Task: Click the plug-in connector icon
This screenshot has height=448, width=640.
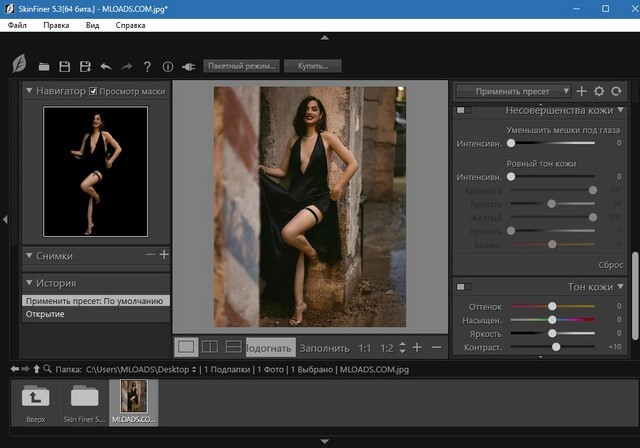Action: (x=188, y=67)
